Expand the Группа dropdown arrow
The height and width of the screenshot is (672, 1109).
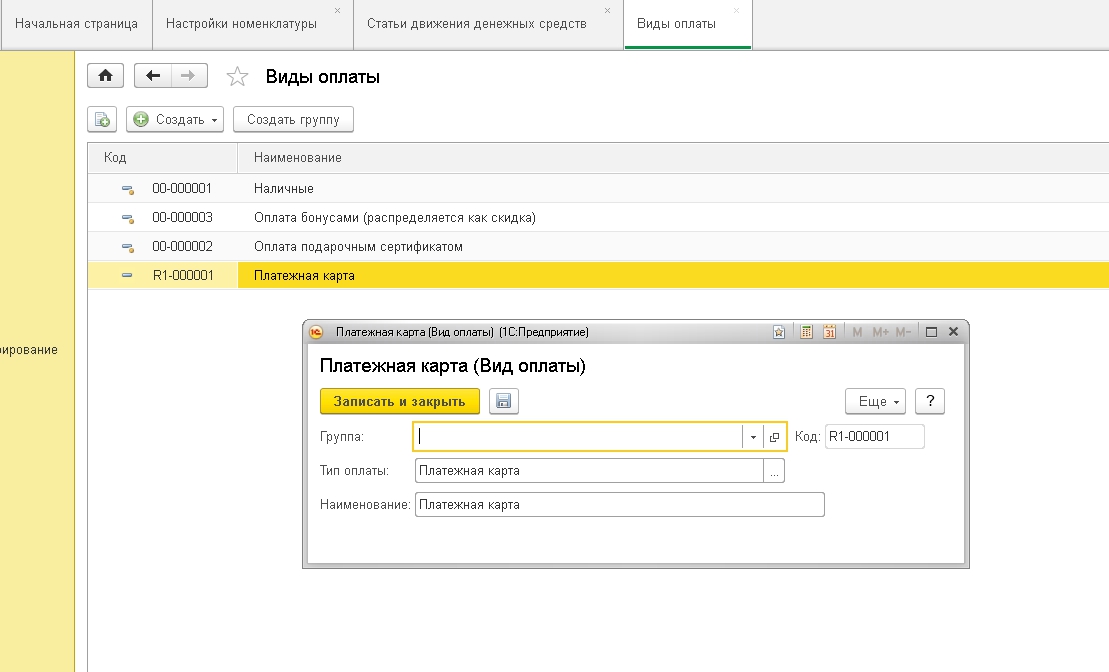(752, 437)
